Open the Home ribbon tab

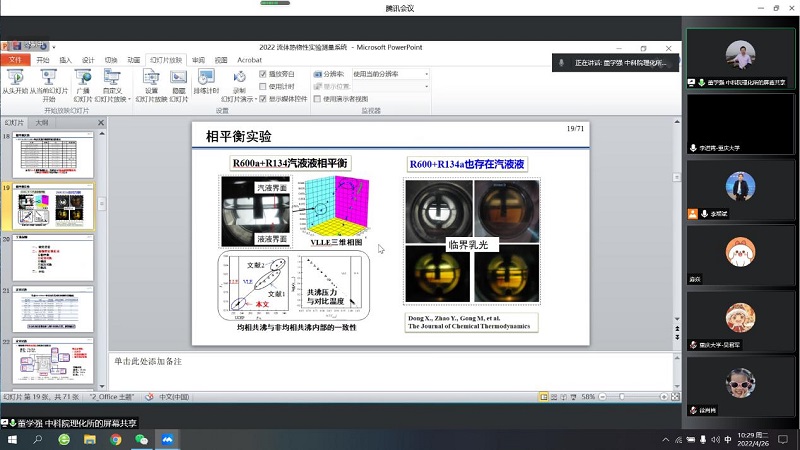coord(43,60)
